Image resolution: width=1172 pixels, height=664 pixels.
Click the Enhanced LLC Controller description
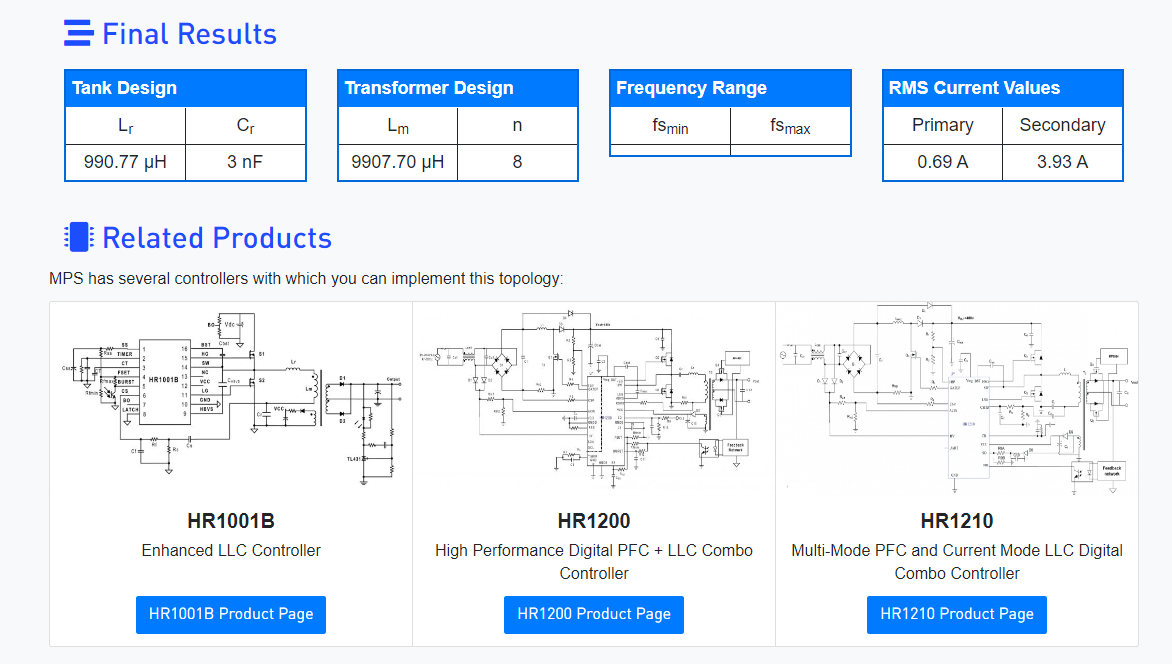[x=231, y=550]
